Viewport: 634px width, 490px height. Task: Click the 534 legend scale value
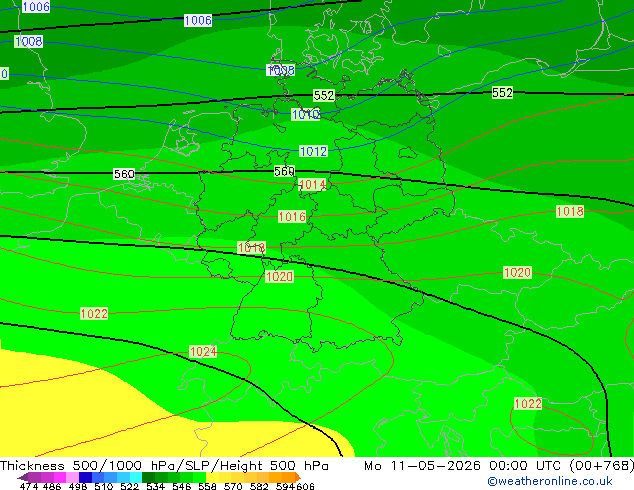click(x=155, y=486)
